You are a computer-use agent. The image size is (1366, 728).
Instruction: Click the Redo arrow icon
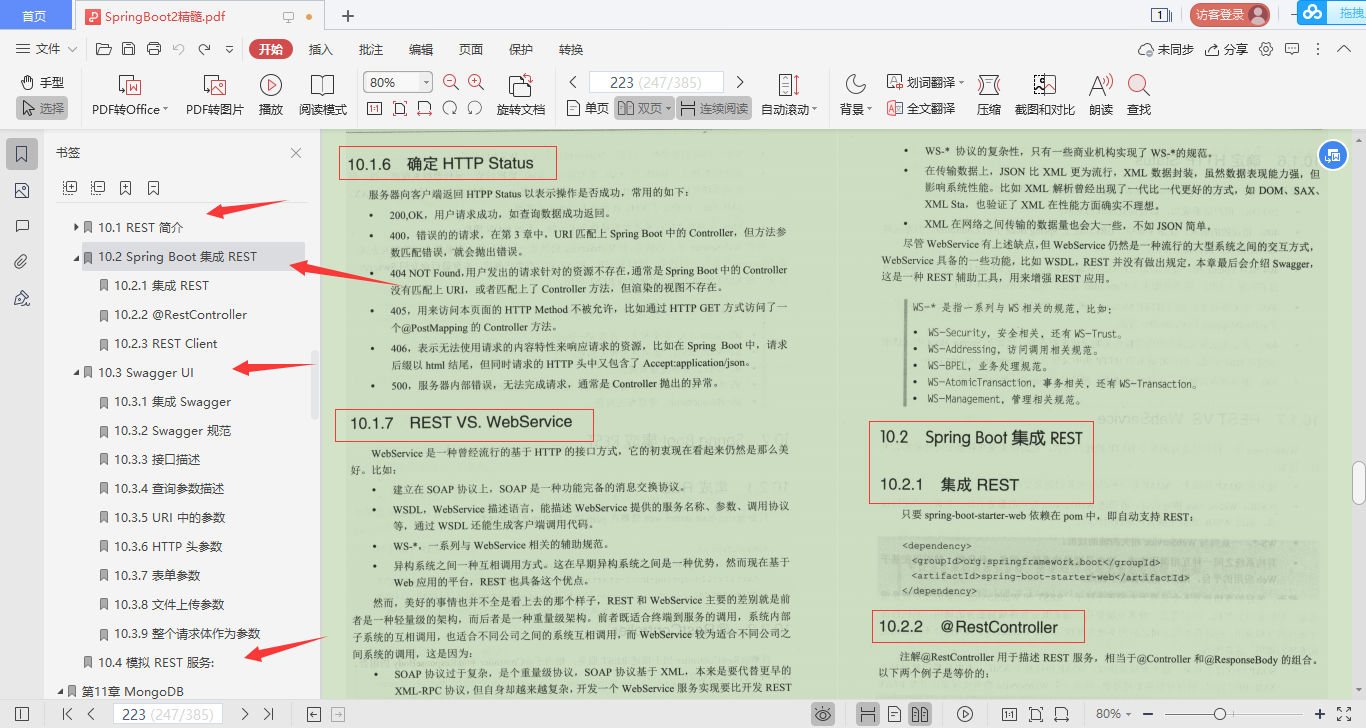pos(204,49)
